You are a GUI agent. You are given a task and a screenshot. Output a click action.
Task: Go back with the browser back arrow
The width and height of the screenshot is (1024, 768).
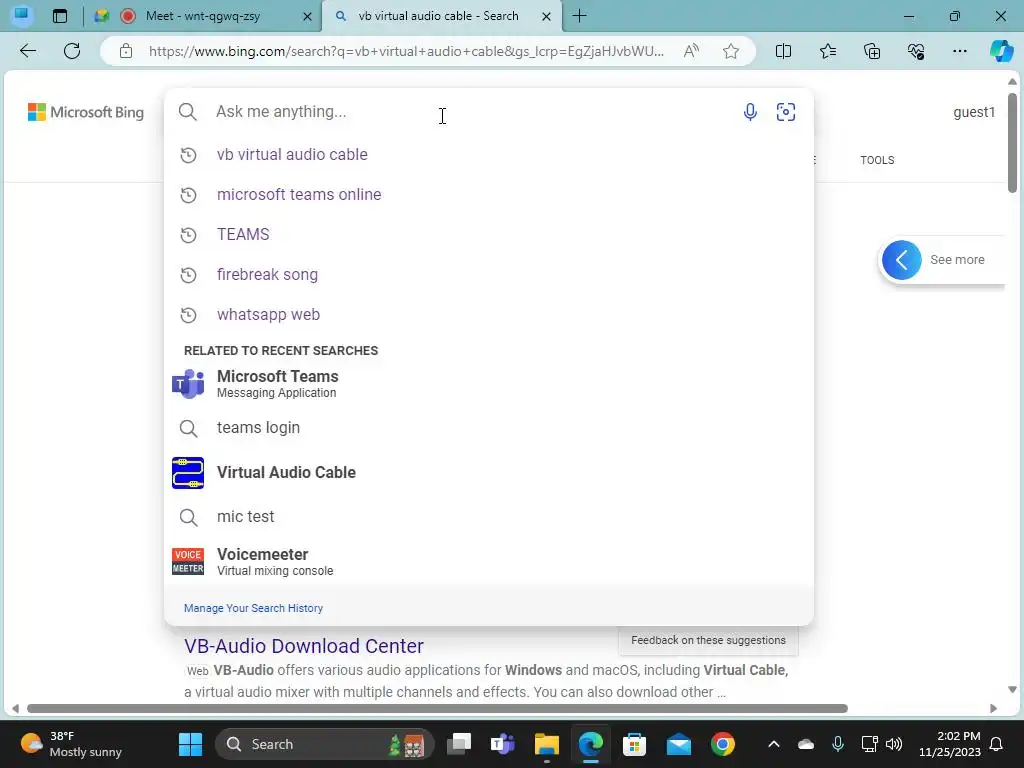28,51
